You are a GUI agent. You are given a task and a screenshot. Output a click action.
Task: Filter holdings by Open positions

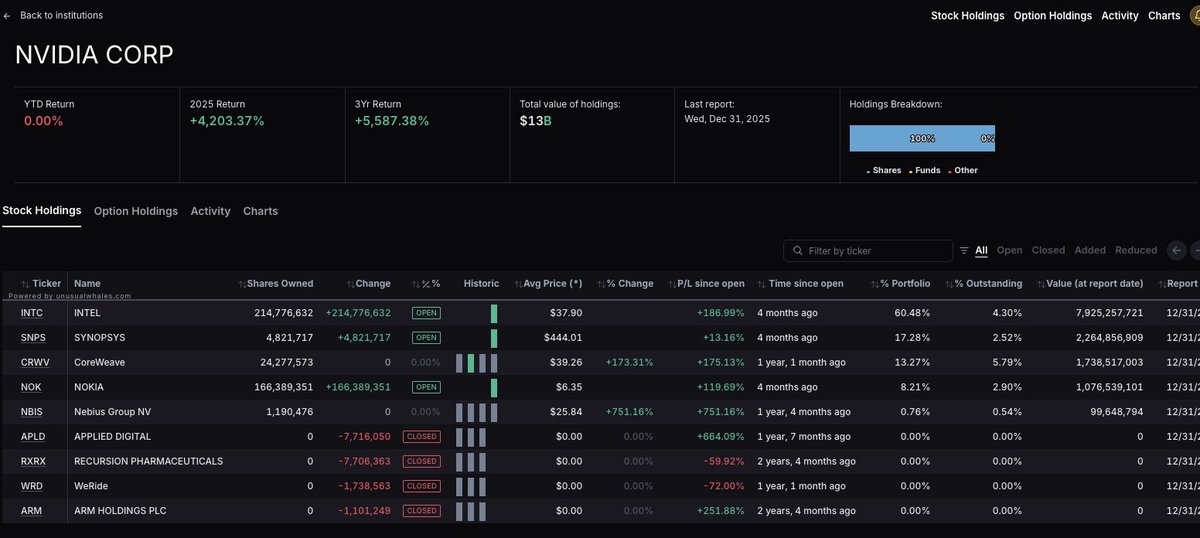(x=1009, y=251)
